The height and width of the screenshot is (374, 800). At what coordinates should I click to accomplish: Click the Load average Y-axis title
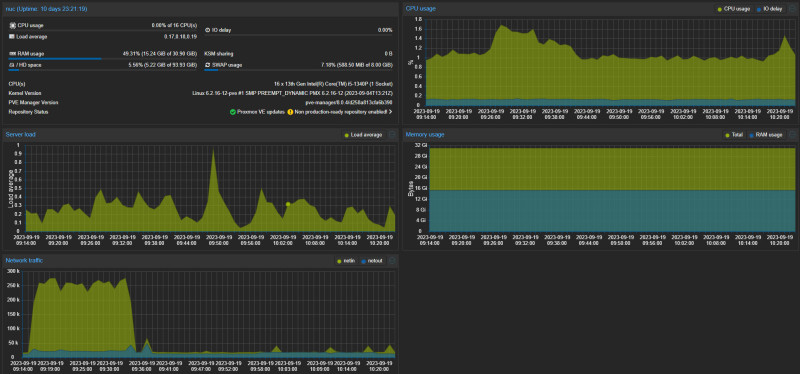point(10,188)
